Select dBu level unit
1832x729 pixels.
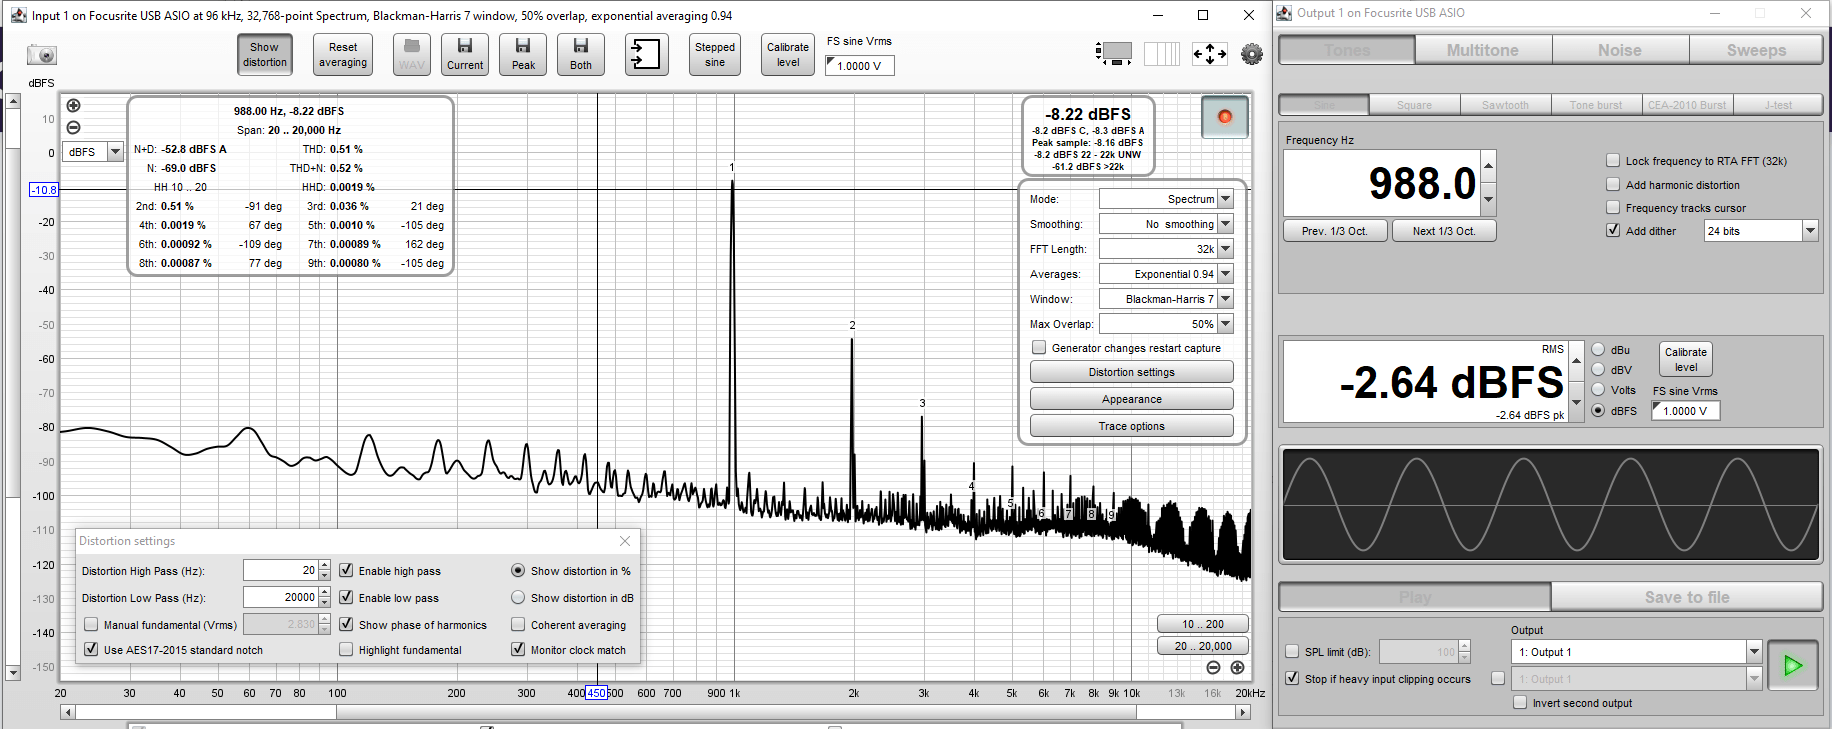tap(1598, 349)
